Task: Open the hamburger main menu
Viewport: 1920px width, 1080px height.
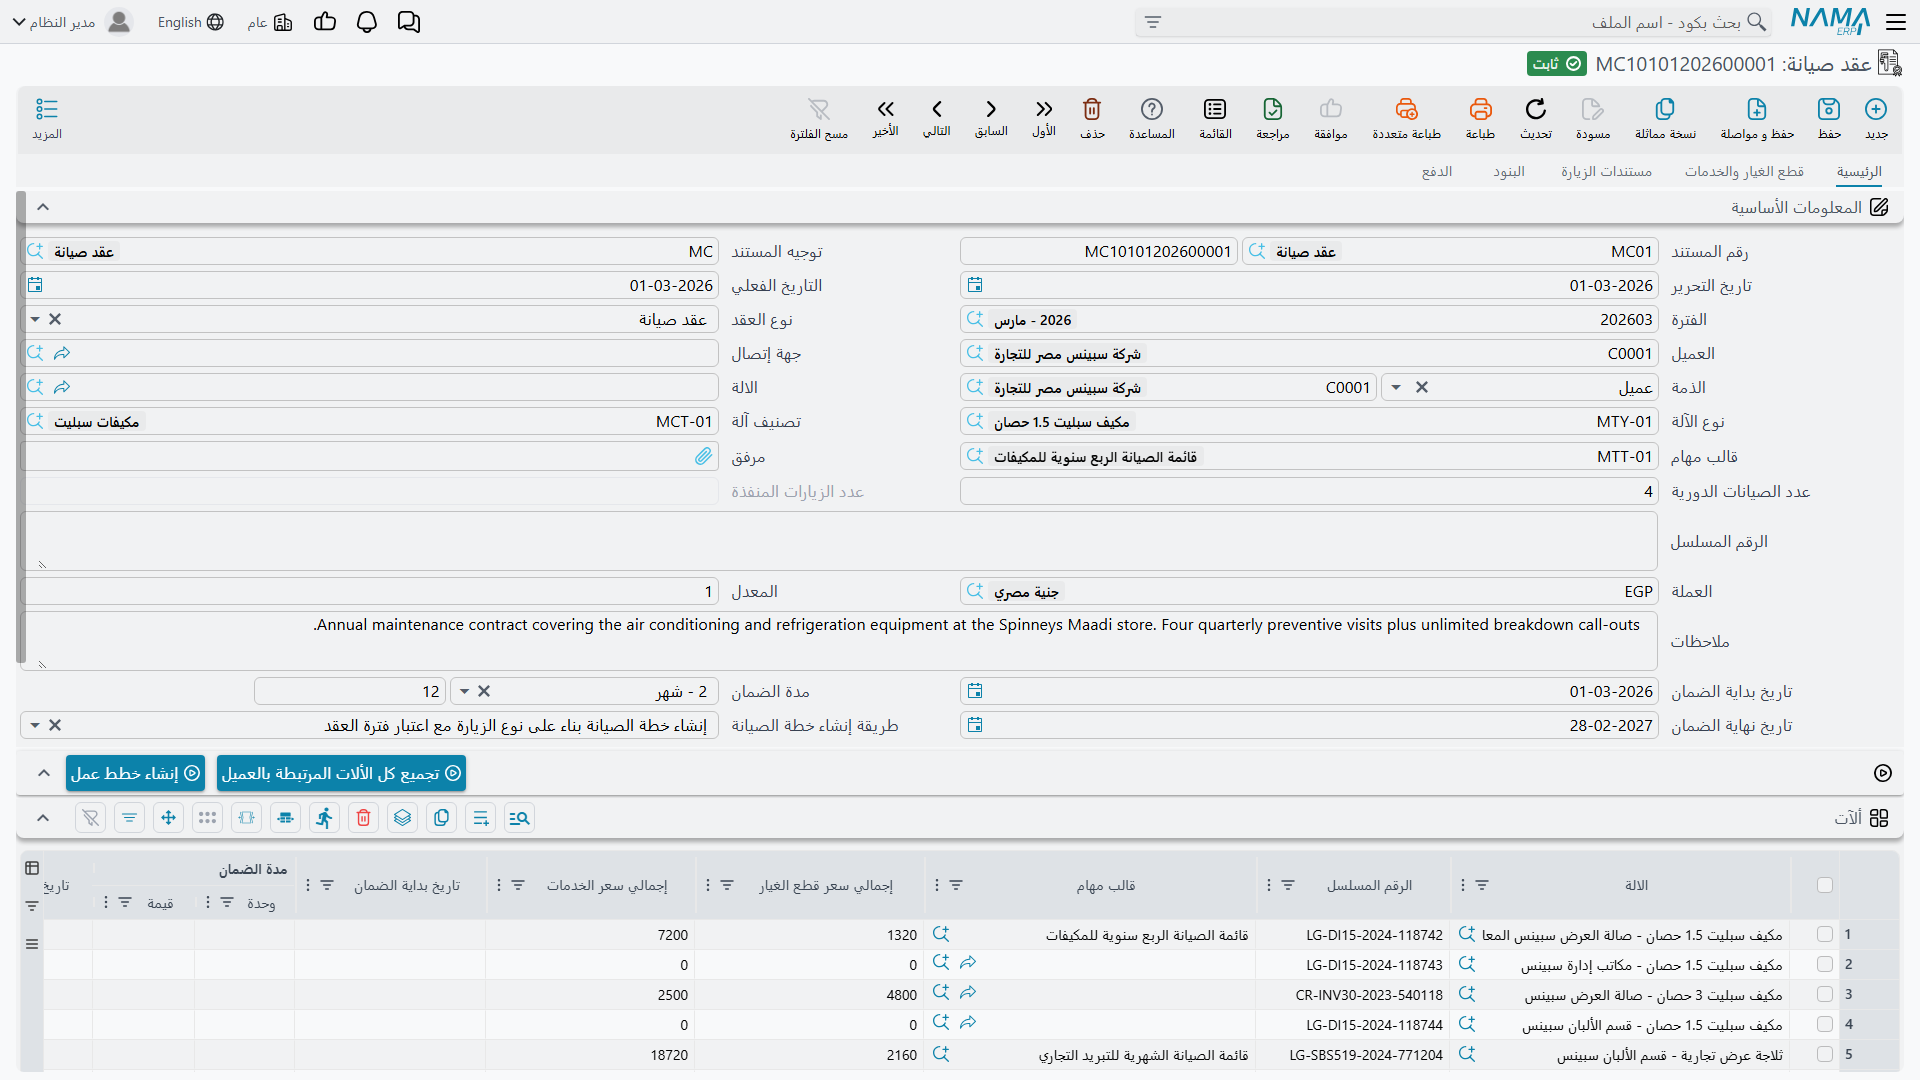Action: 1896,22
